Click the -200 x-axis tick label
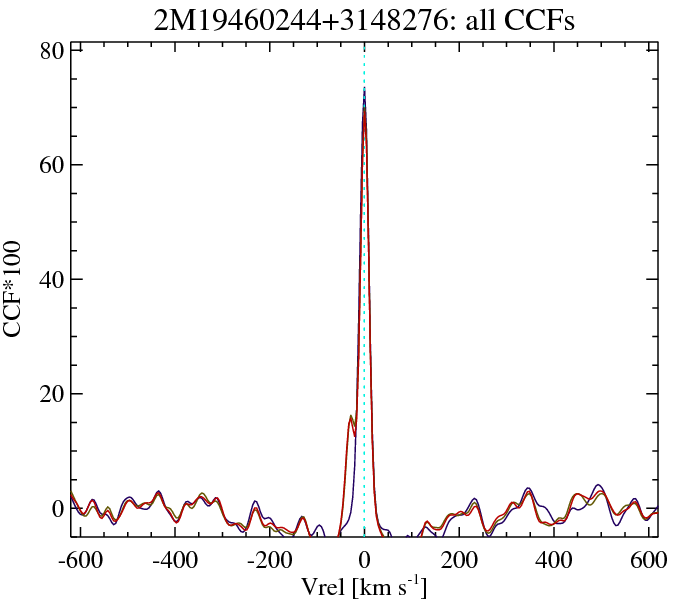The image size is (675, 600). click(x=270, y=559)
